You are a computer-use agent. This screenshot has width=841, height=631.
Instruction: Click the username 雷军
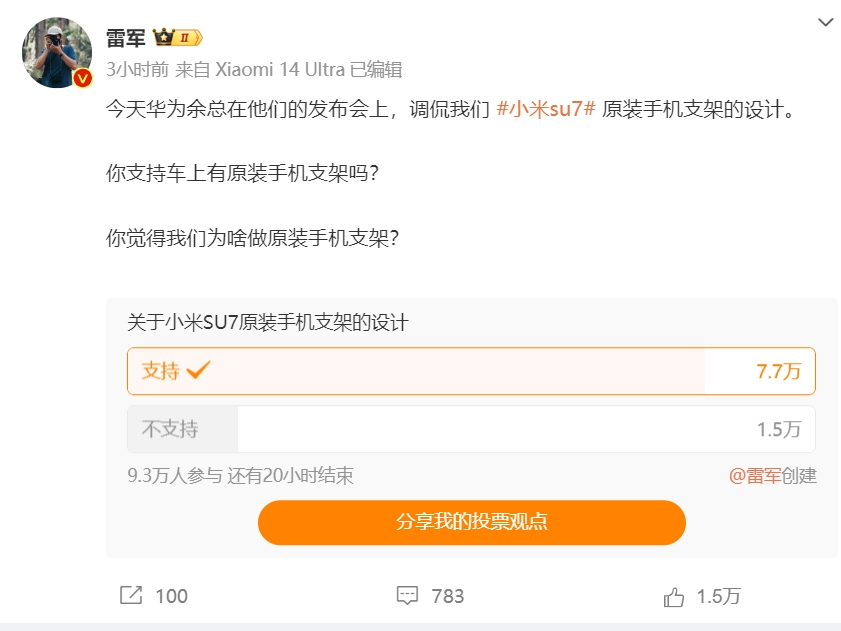(x=126, y=38)
